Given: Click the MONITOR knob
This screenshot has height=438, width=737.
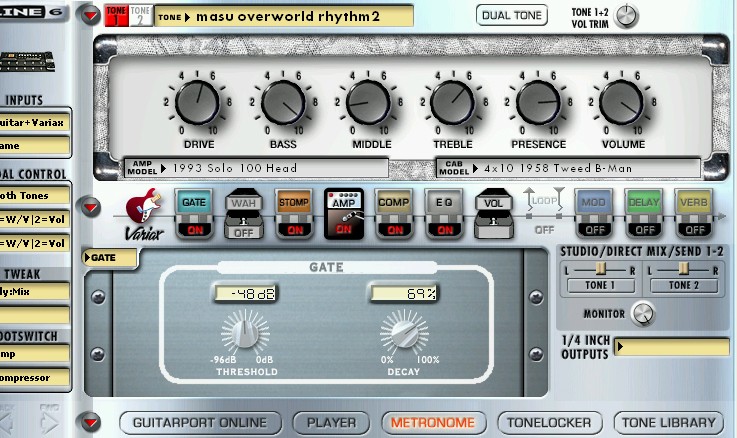Looking at the screenshot, I should pyautogui.click(x=643, y=313).
